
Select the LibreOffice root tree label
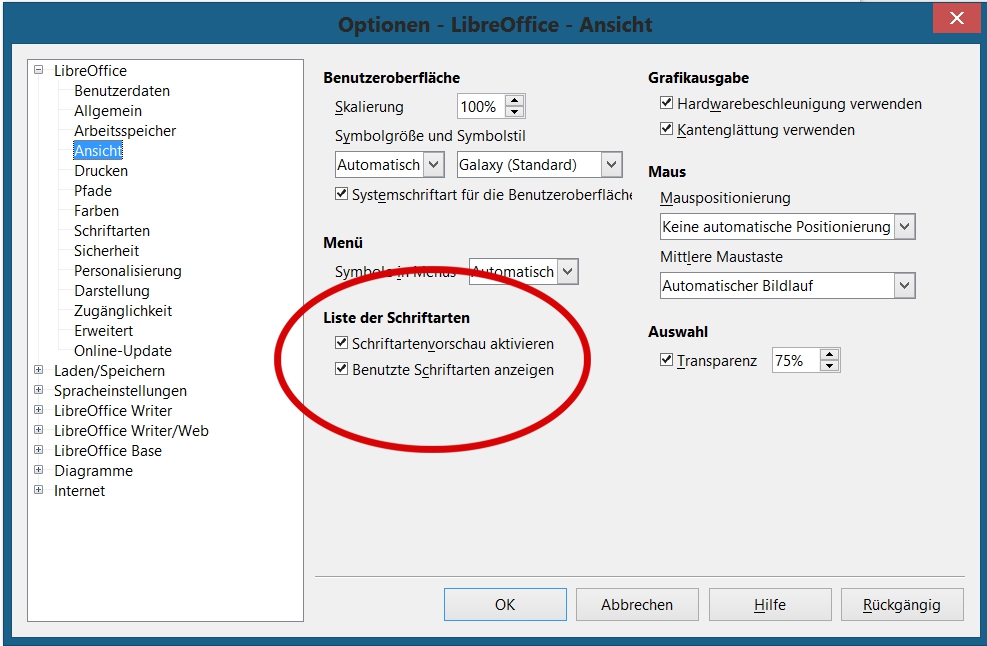(90, 71)
